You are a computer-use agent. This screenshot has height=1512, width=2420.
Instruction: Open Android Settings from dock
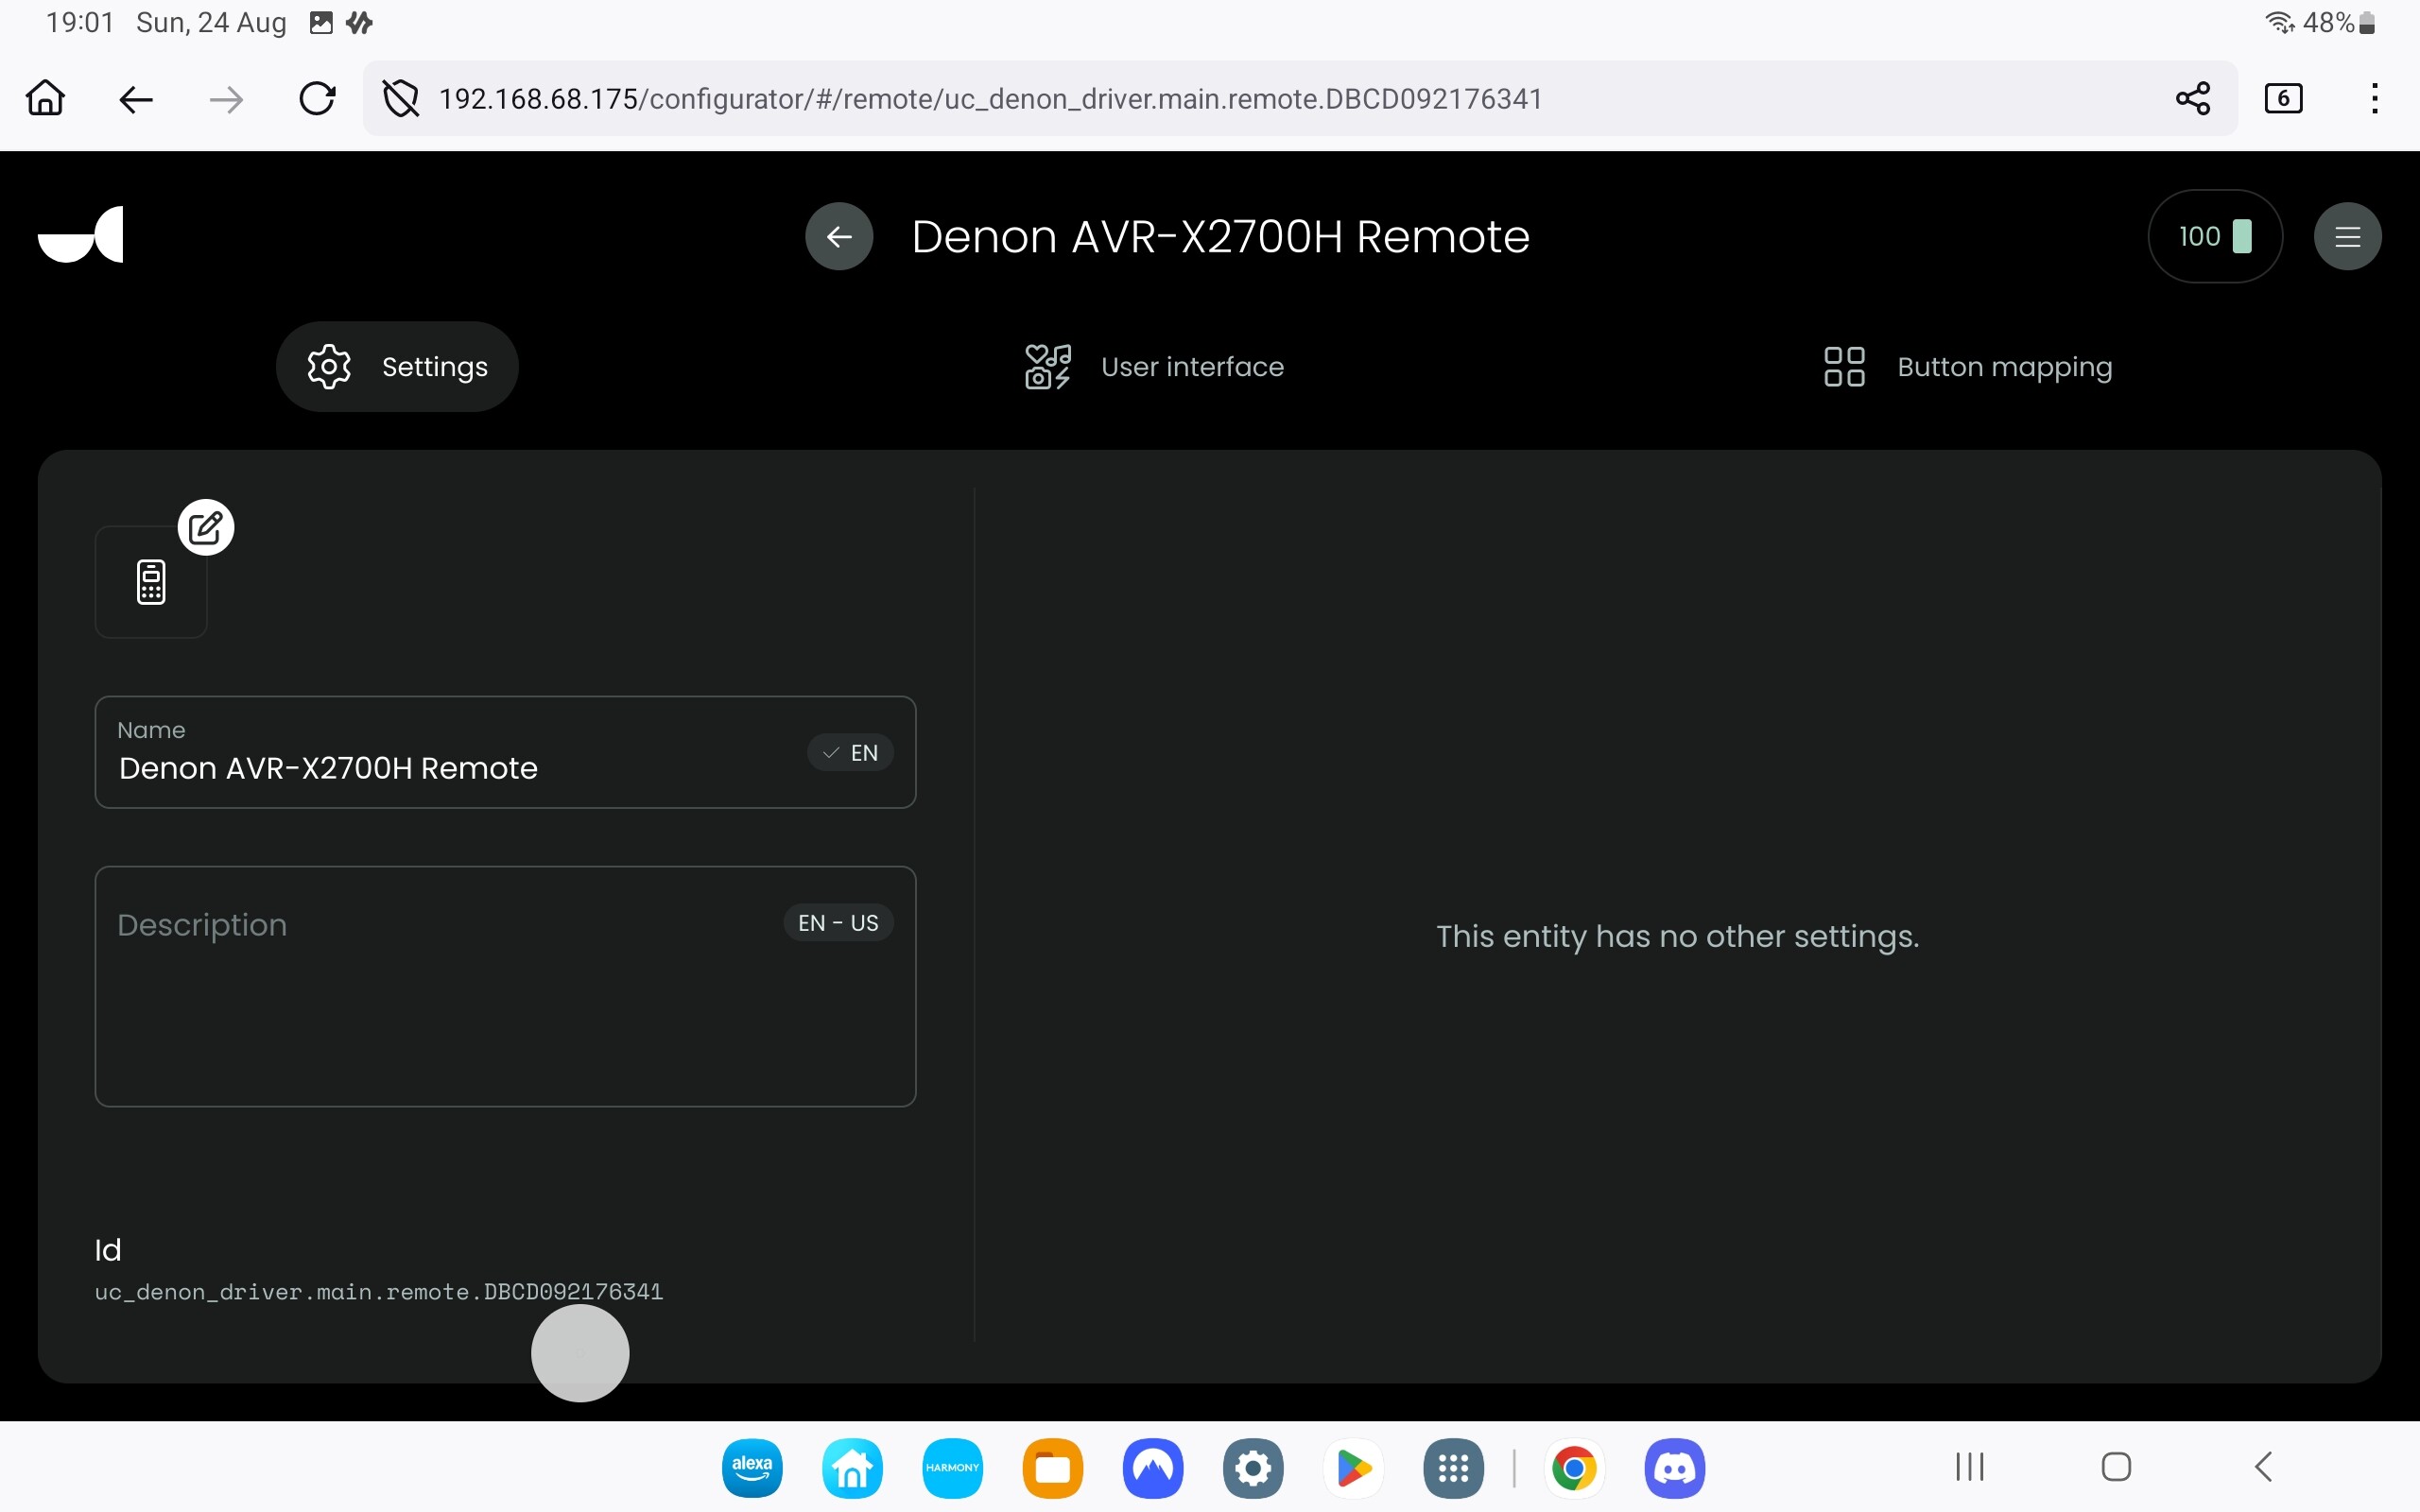pyautogui.click(x=1253, y=1468)
